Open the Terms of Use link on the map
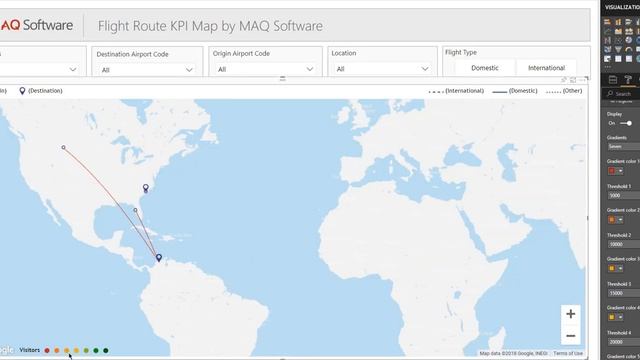 (568, 353)
